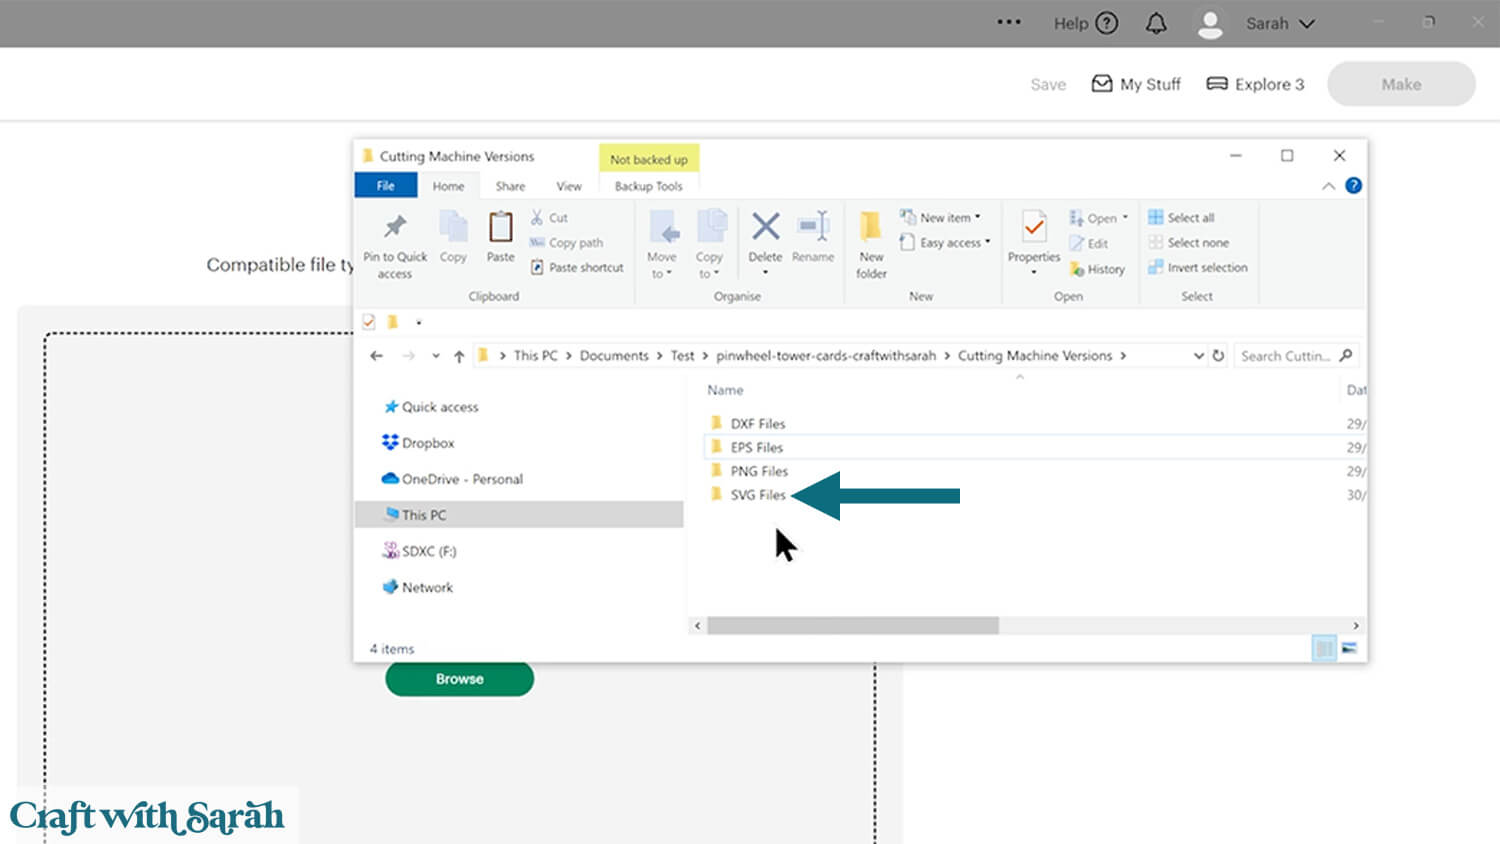
Task: Click the horizontal scrollbar thumb in file list
Action: (852, 625)
